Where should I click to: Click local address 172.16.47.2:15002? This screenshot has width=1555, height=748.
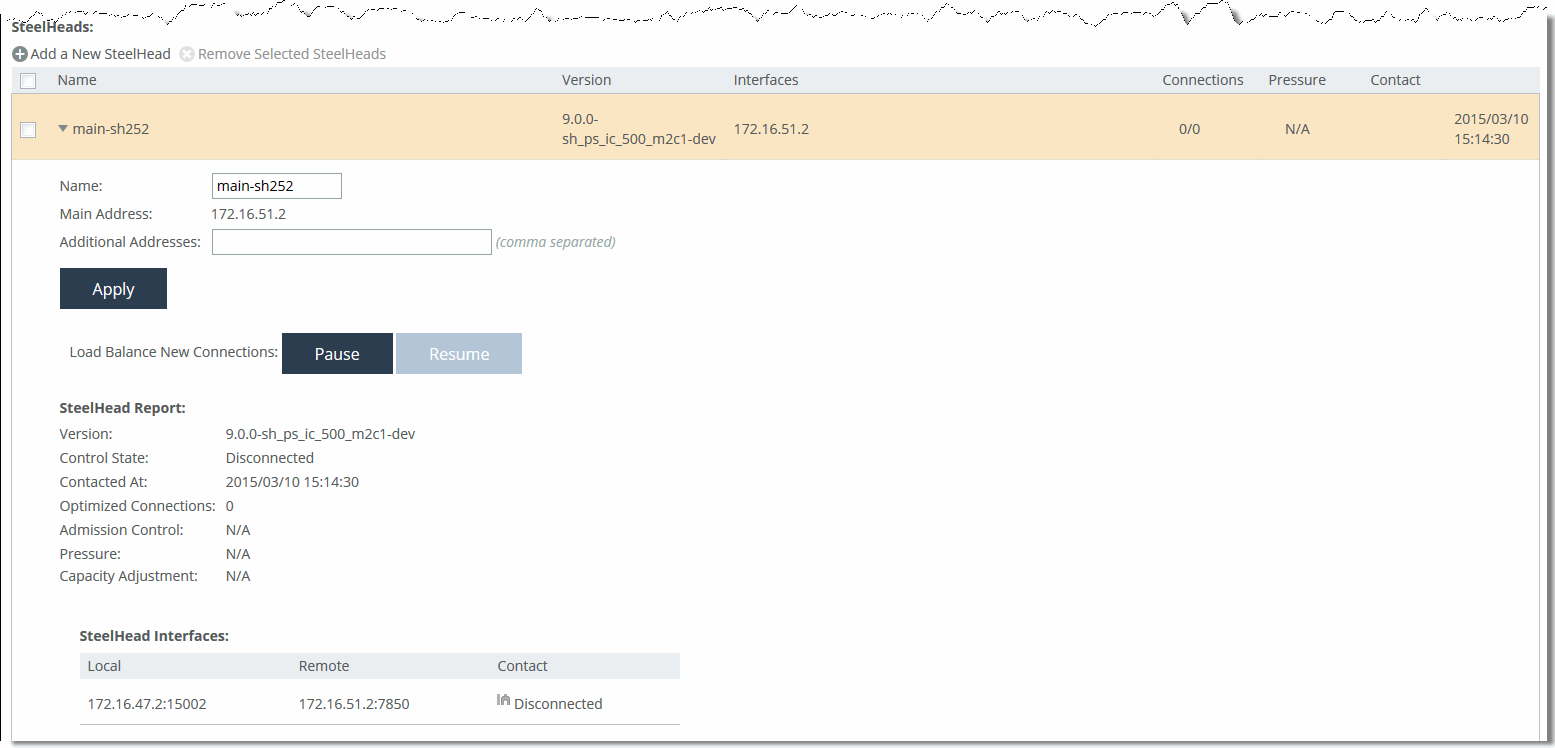147,704
